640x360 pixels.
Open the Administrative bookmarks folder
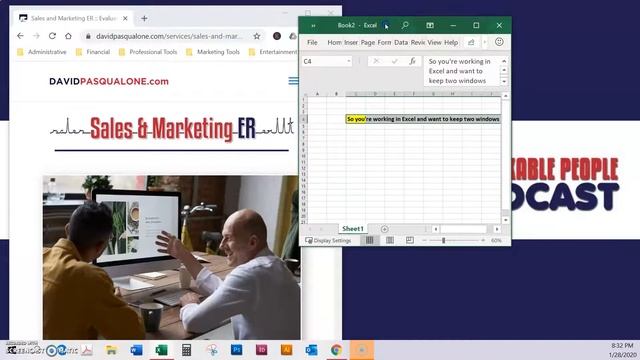coord(42,52)
